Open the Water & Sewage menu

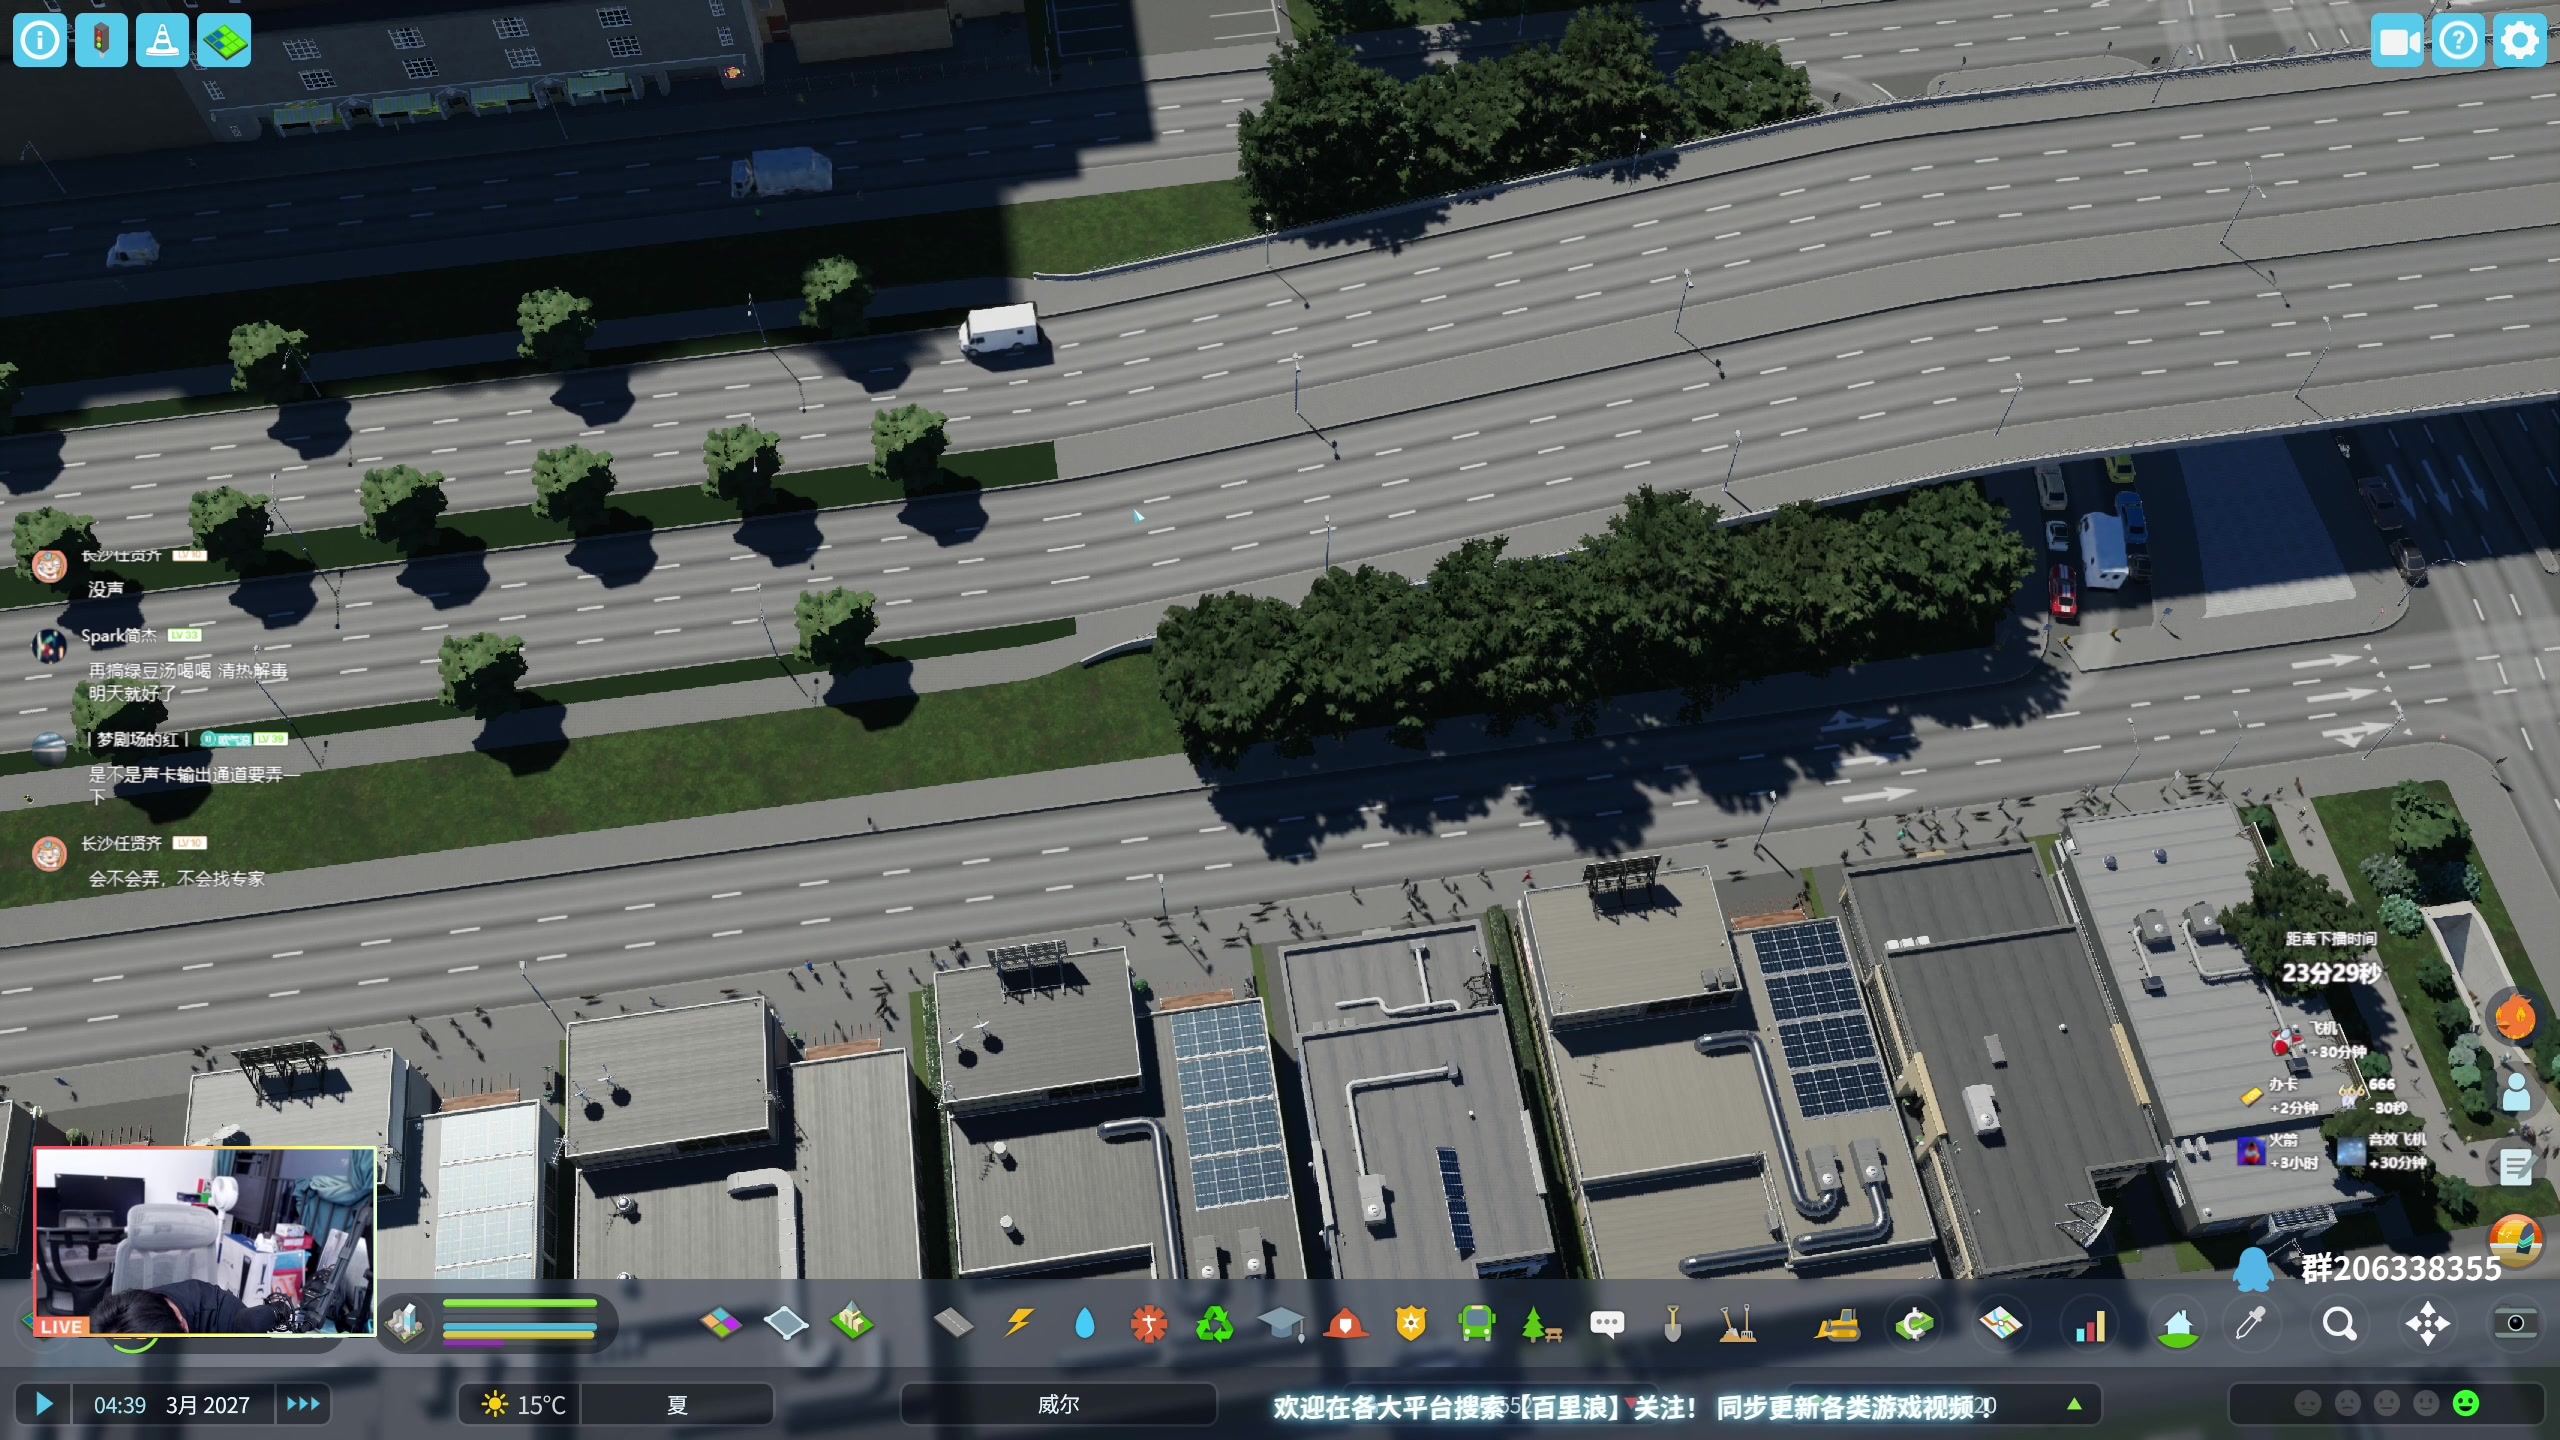point(1084,1324)
